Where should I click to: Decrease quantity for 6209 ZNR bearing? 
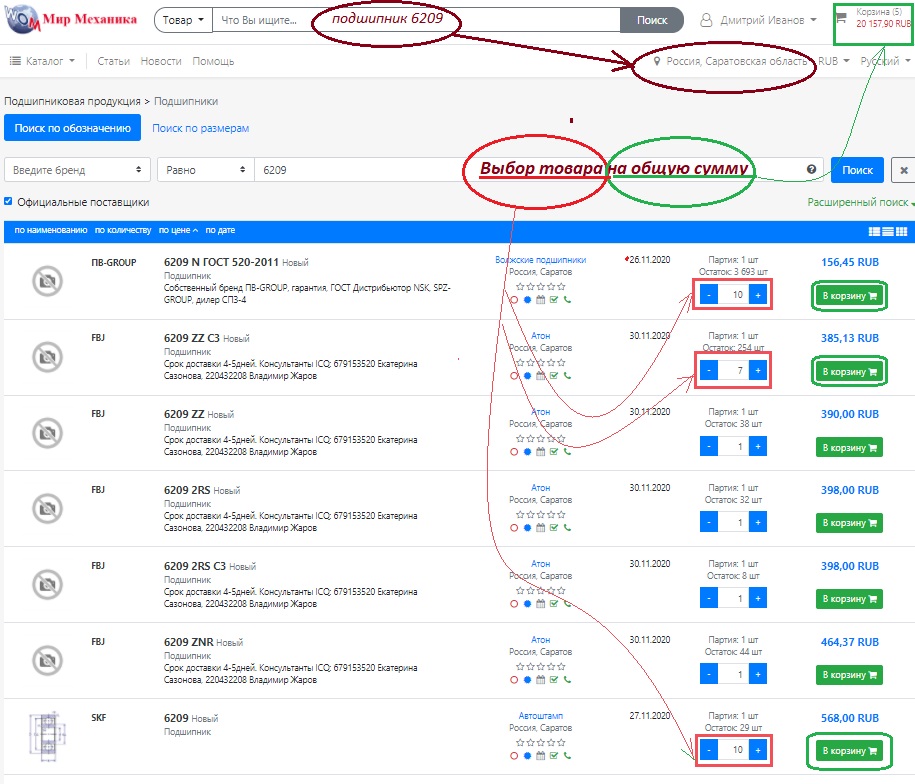708,674
